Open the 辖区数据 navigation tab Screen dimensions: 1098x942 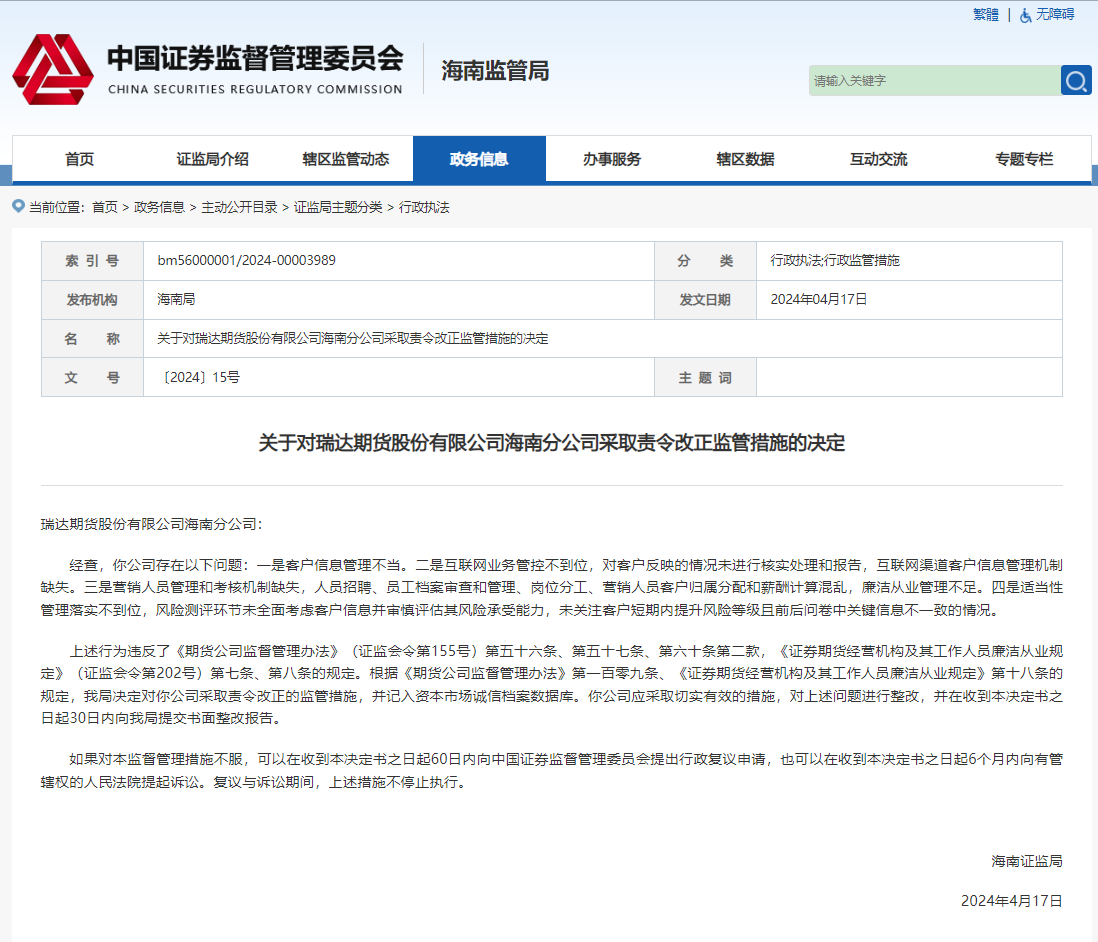(x=745, y=159)
